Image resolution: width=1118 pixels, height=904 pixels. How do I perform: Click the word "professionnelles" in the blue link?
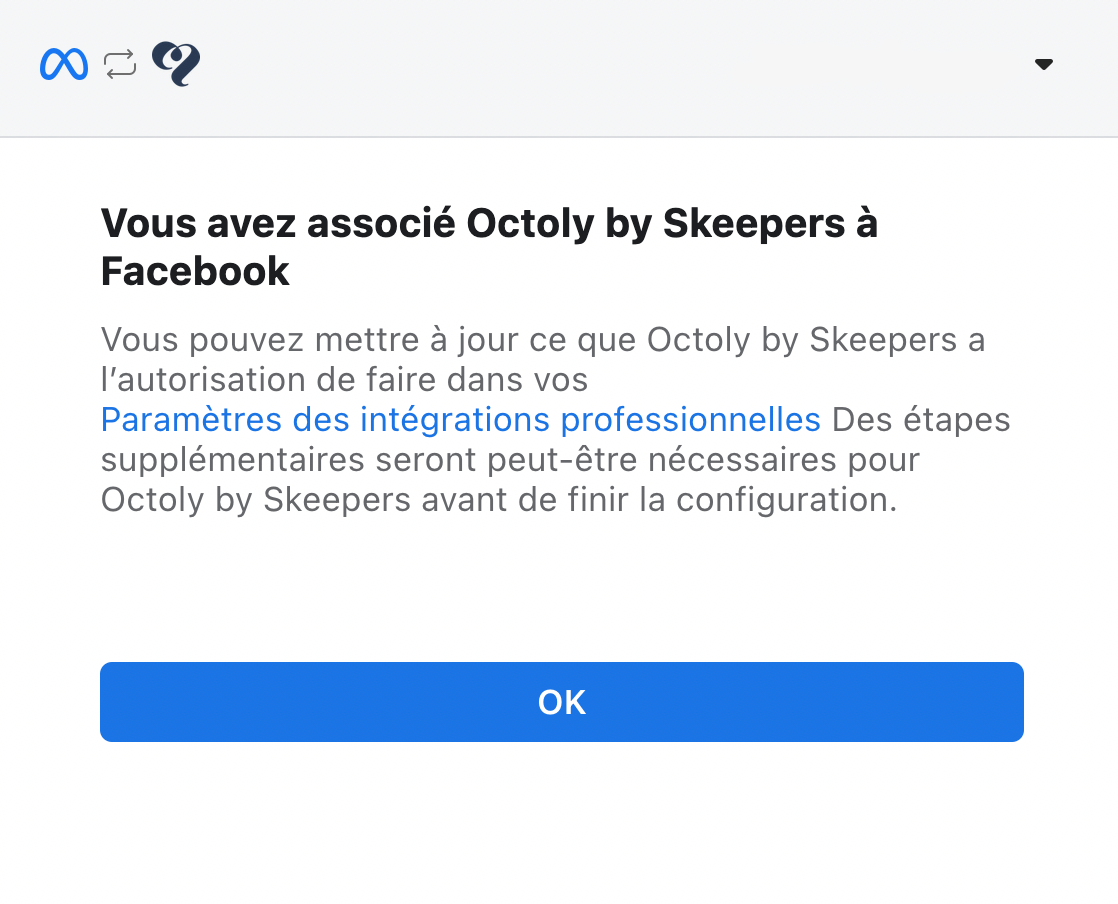[690, 420]
